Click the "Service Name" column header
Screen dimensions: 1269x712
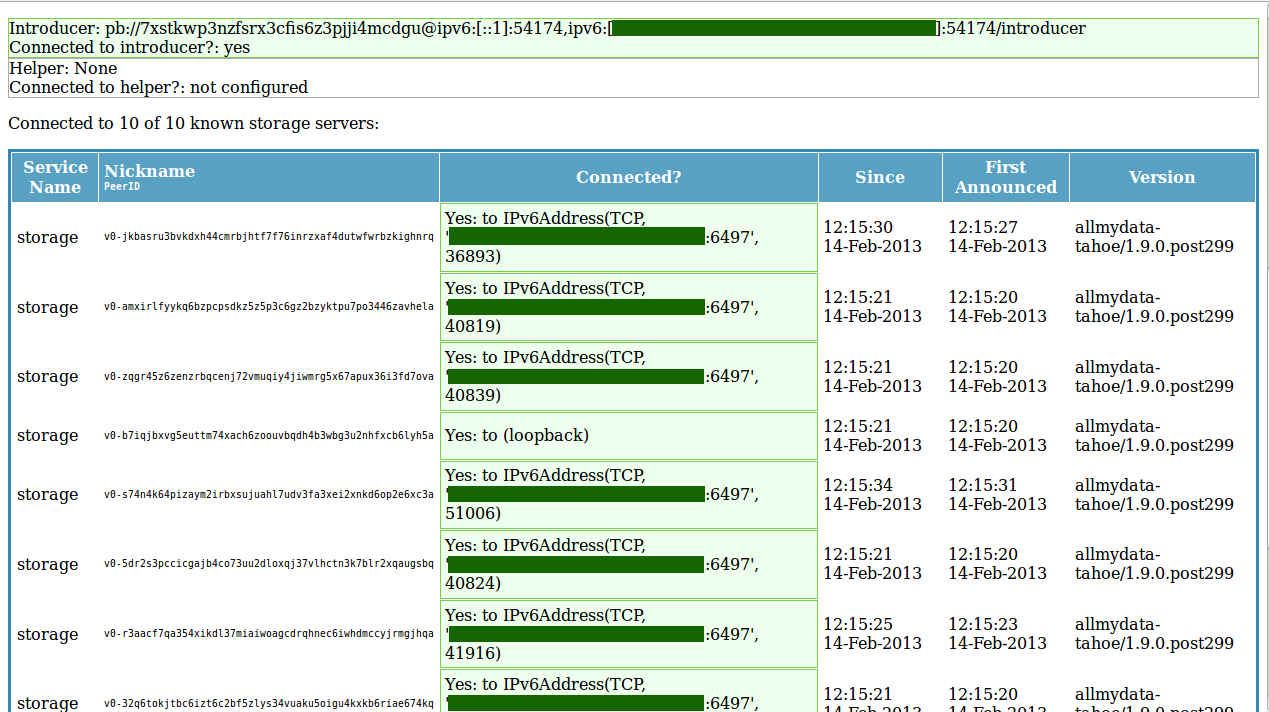[x=55, y=177]
